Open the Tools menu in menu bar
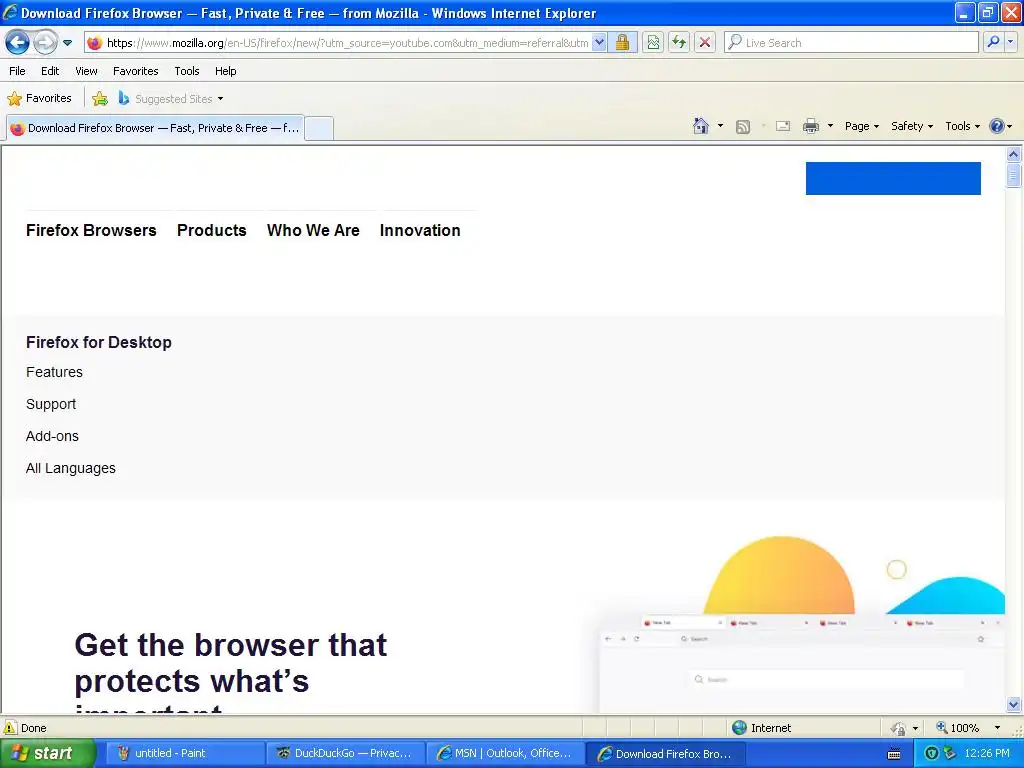 point(187,71)
